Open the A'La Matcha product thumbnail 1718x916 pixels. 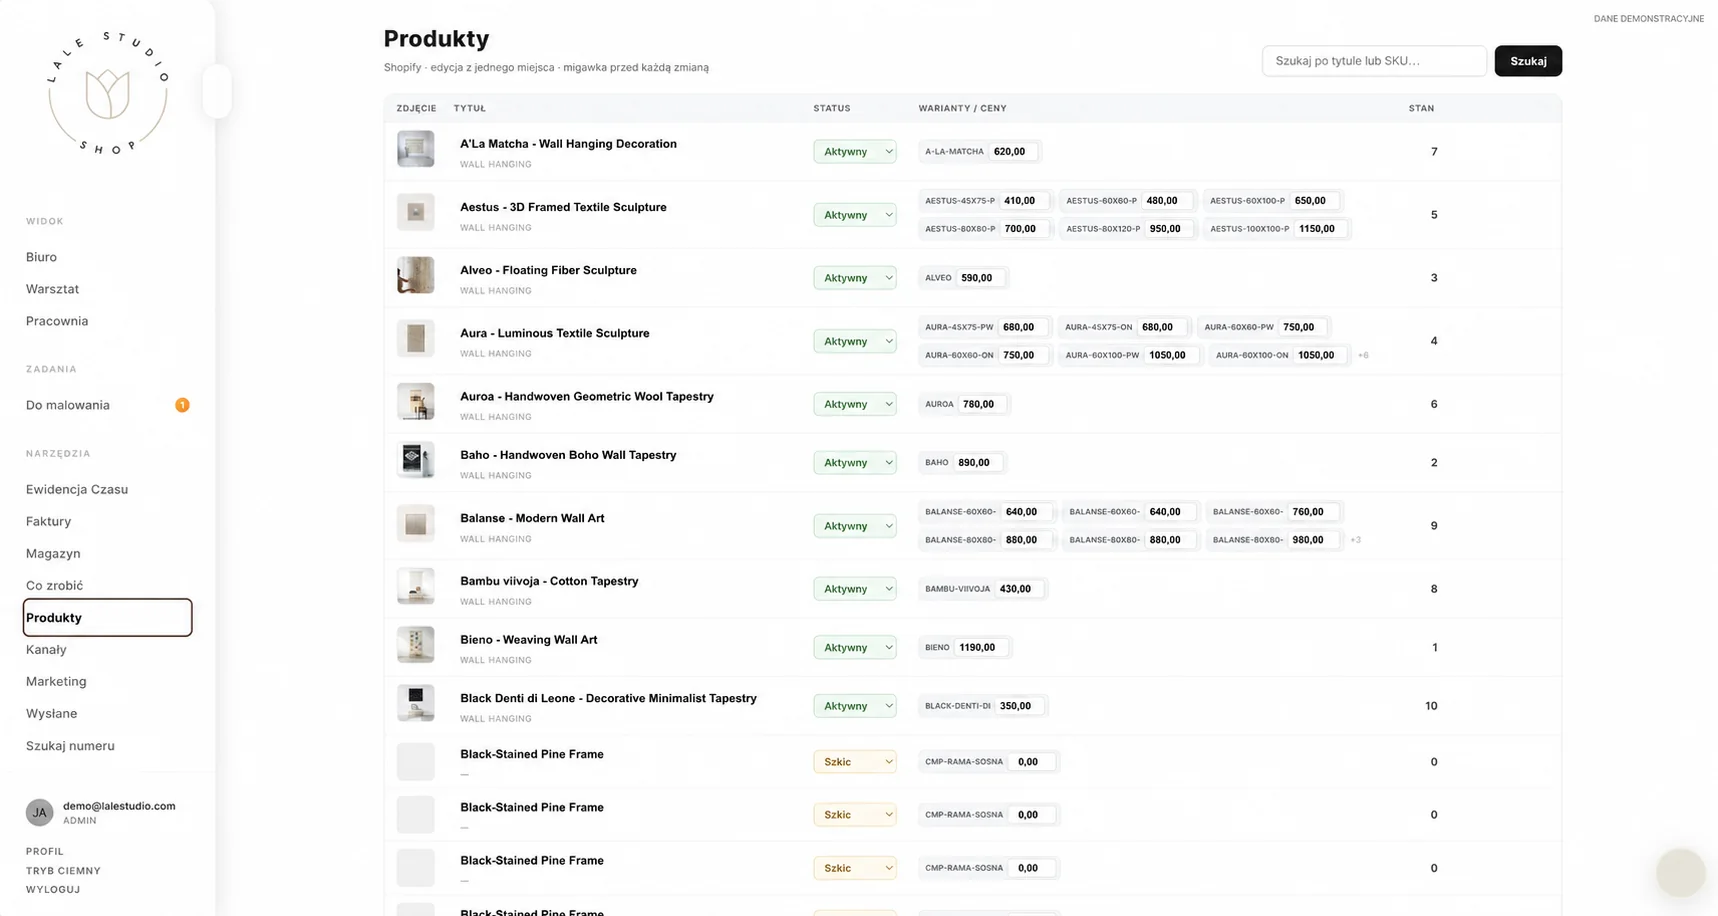coord(415,149)
